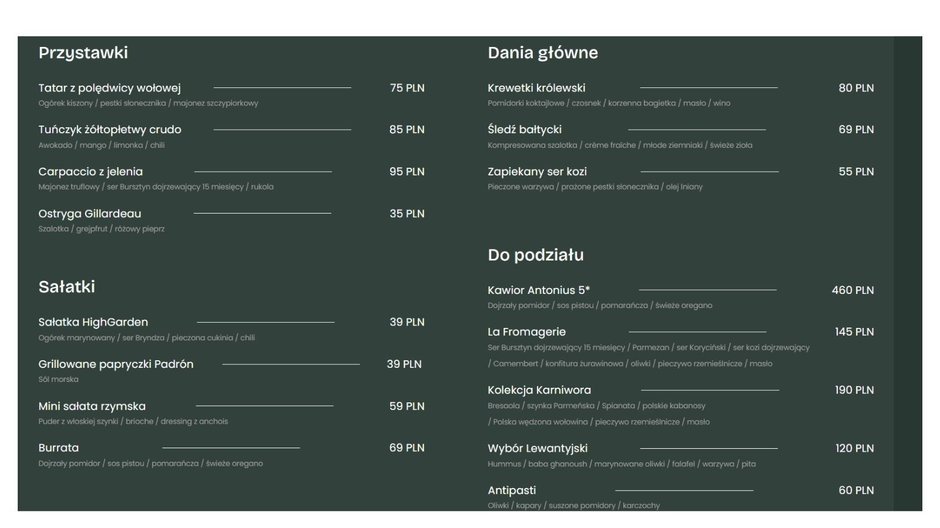This screenshot has width=940, height=528.
Task: Click the 460 PLN caviar price
Action: (x=853, y=290)
